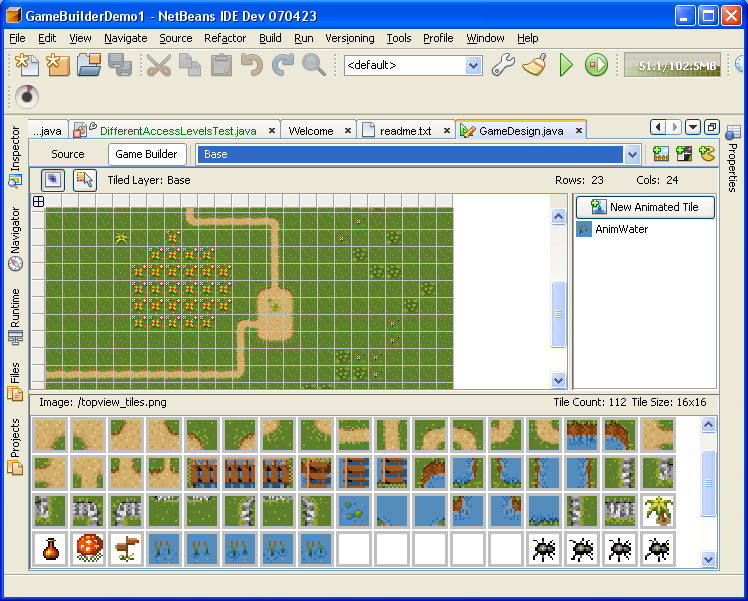
Task: Open the Window menu
Action: pyautogui.click(x=485, y=38)
